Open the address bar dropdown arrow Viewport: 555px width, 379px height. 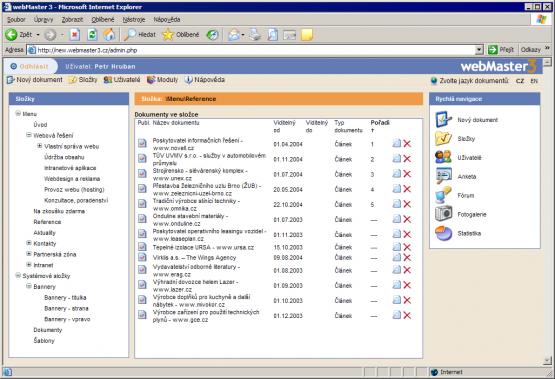click(479, 50)
